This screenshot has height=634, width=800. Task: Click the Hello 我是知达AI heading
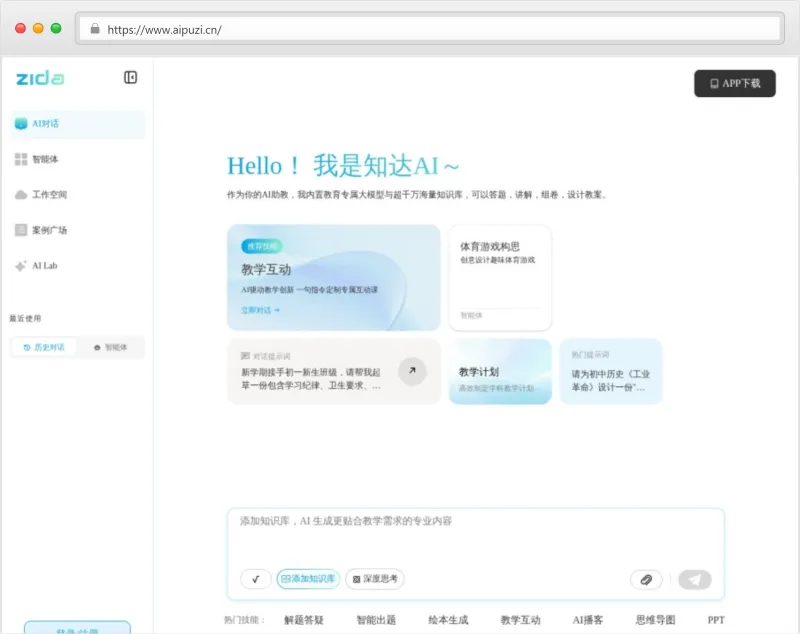(x=343, y=166)
